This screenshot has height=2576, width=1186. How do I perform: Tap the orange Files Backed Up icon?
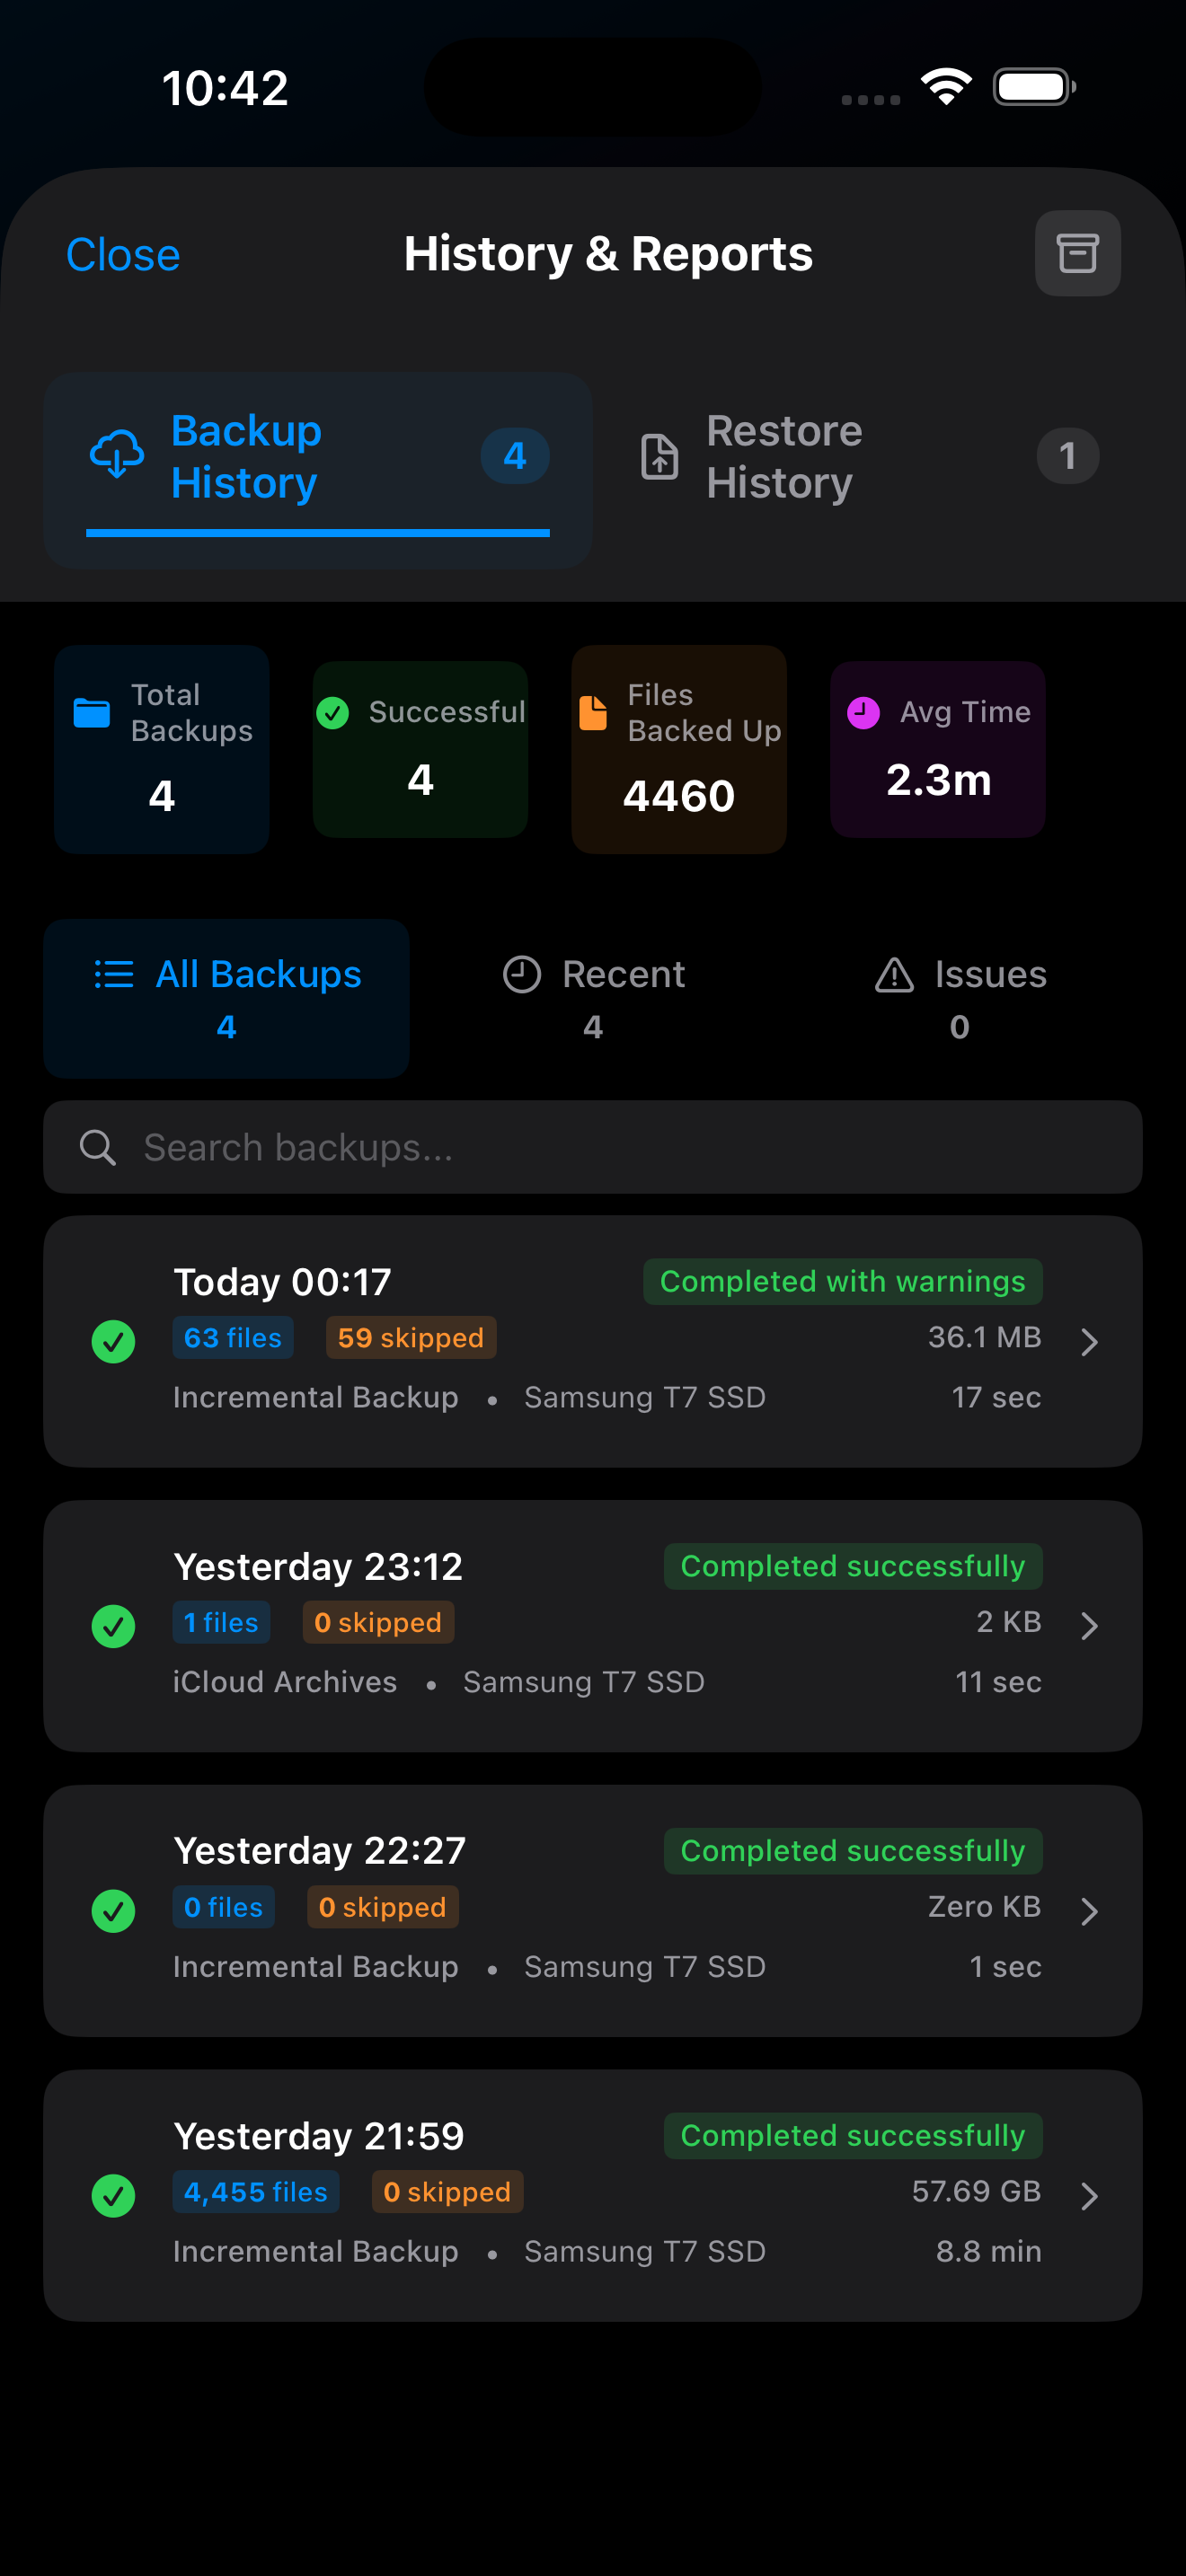[x=593, y=713]
